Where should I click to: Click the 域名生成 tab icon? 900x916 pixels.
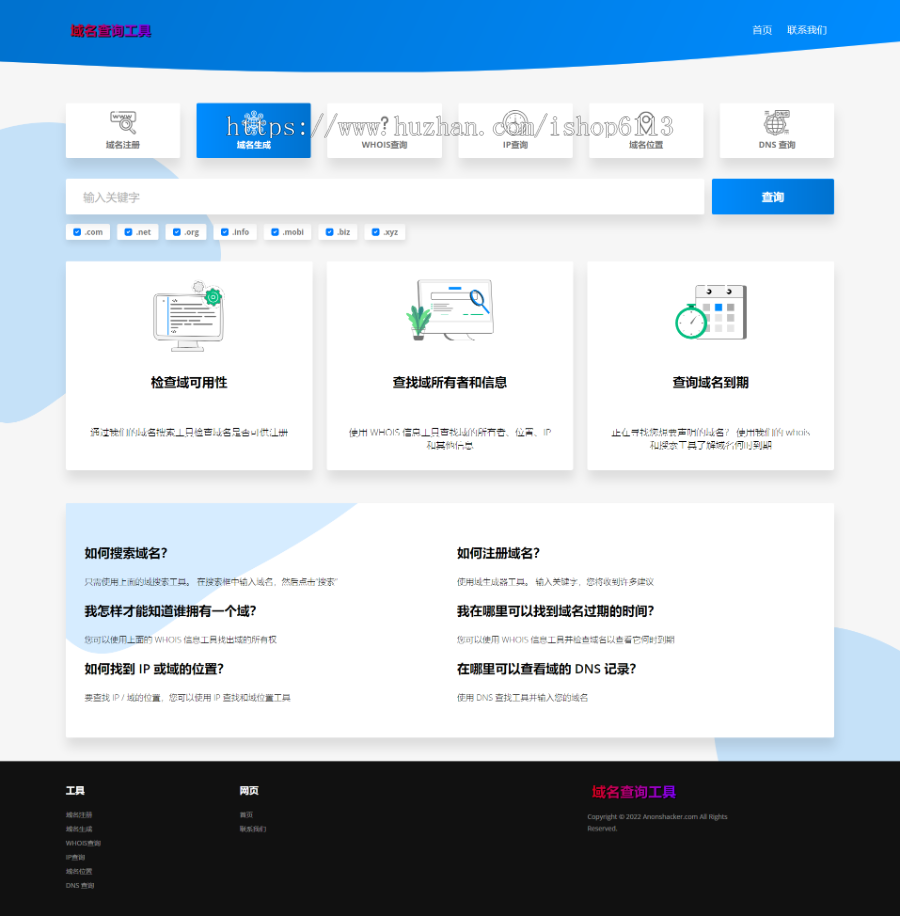click(253, 123)
